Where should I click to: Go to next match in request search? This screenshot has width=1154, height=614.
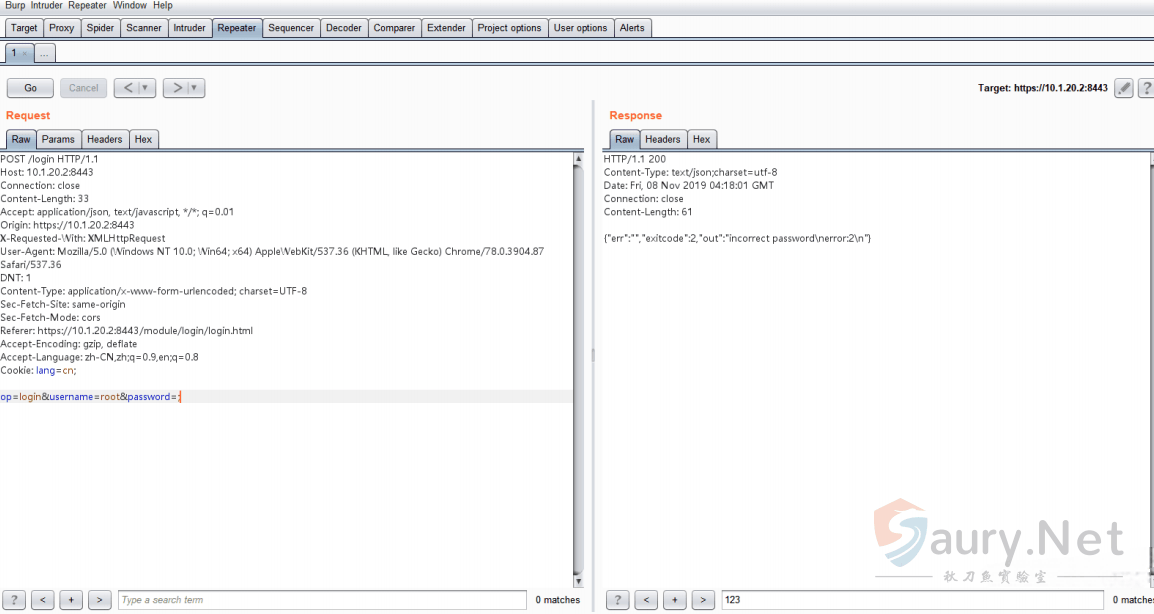tap(99, 600)
